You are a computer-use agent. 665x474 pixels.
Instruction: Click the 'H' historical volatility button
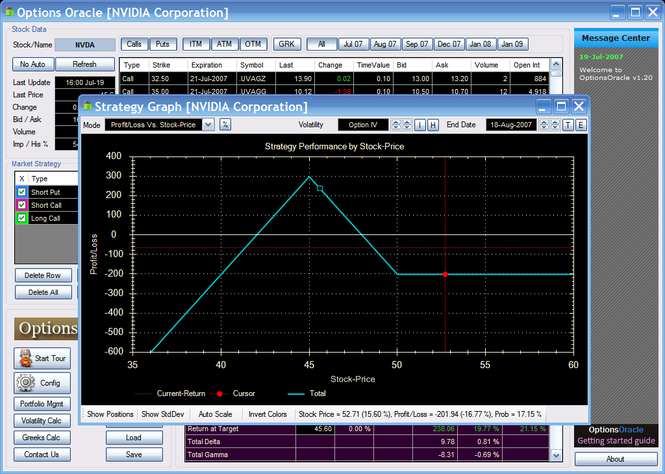[x=432, y=125]
